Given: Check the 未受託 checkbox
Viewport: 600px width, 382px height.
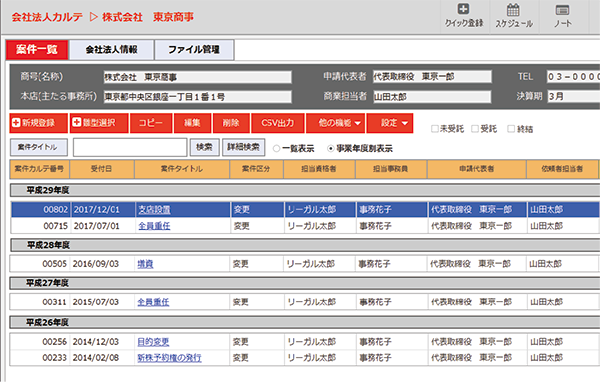Looking at the screenshot, I should [435, 129].
